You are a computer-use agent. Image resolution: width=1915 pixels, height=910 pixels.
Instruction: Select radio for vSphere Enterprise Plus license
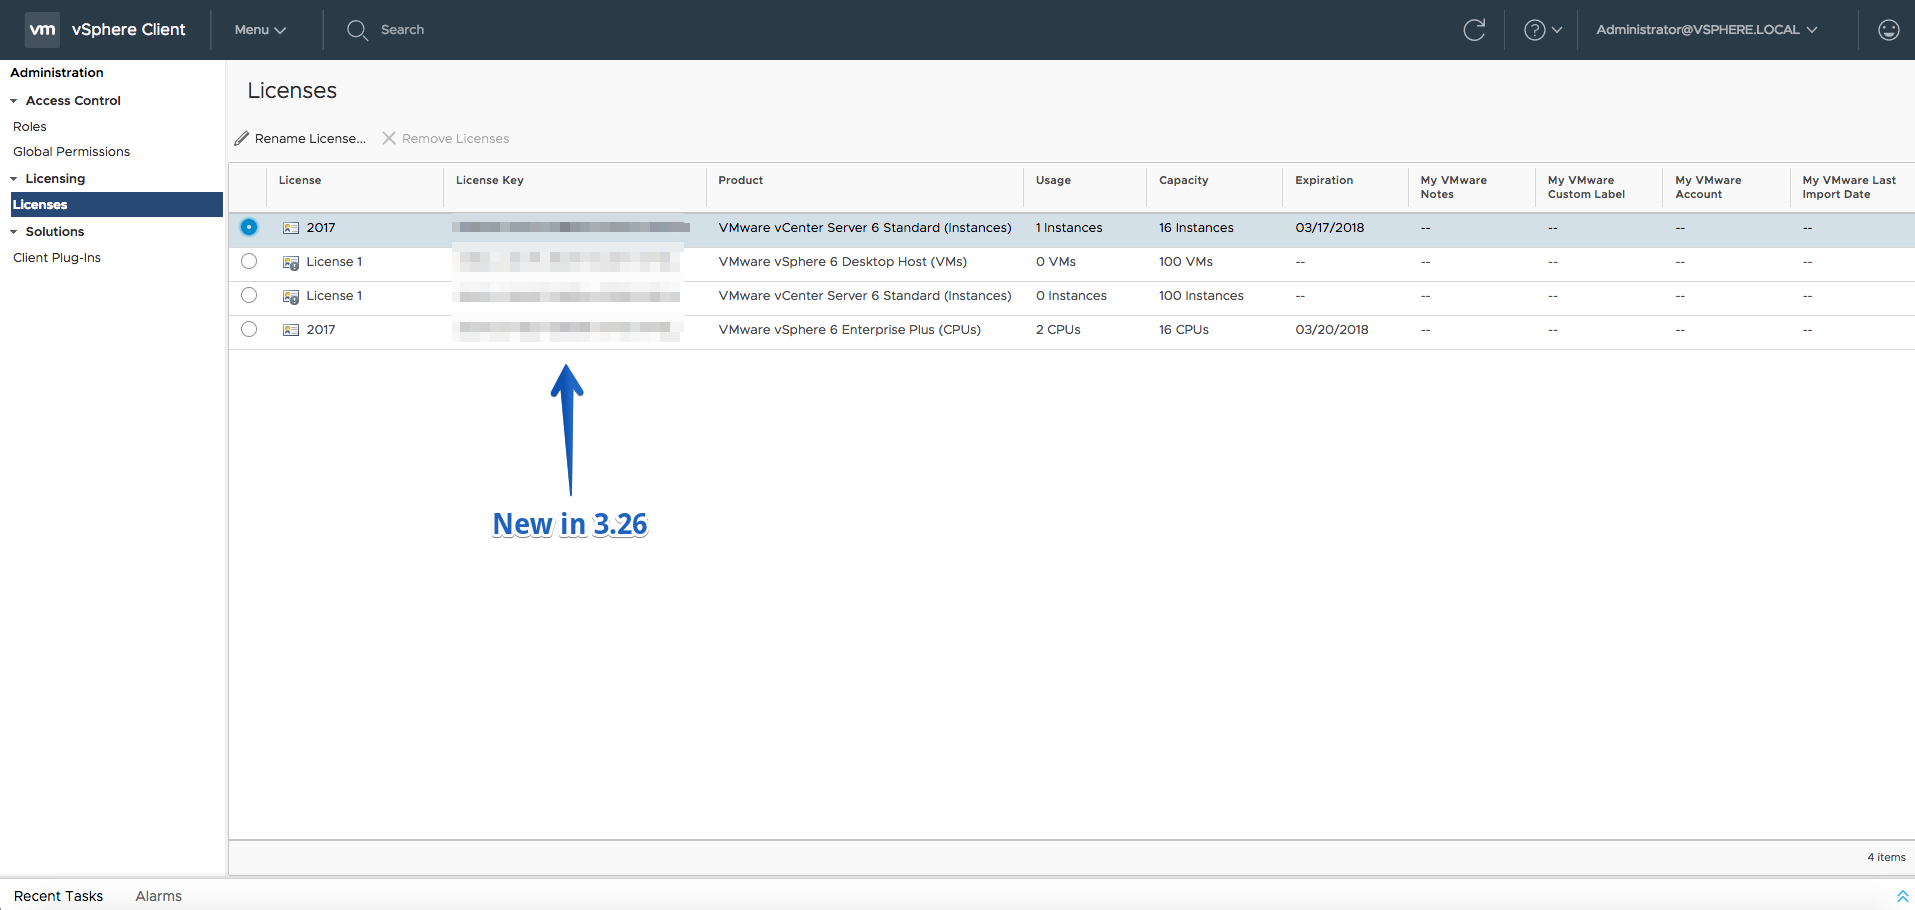pyautogui.click(x=249, y=329)
